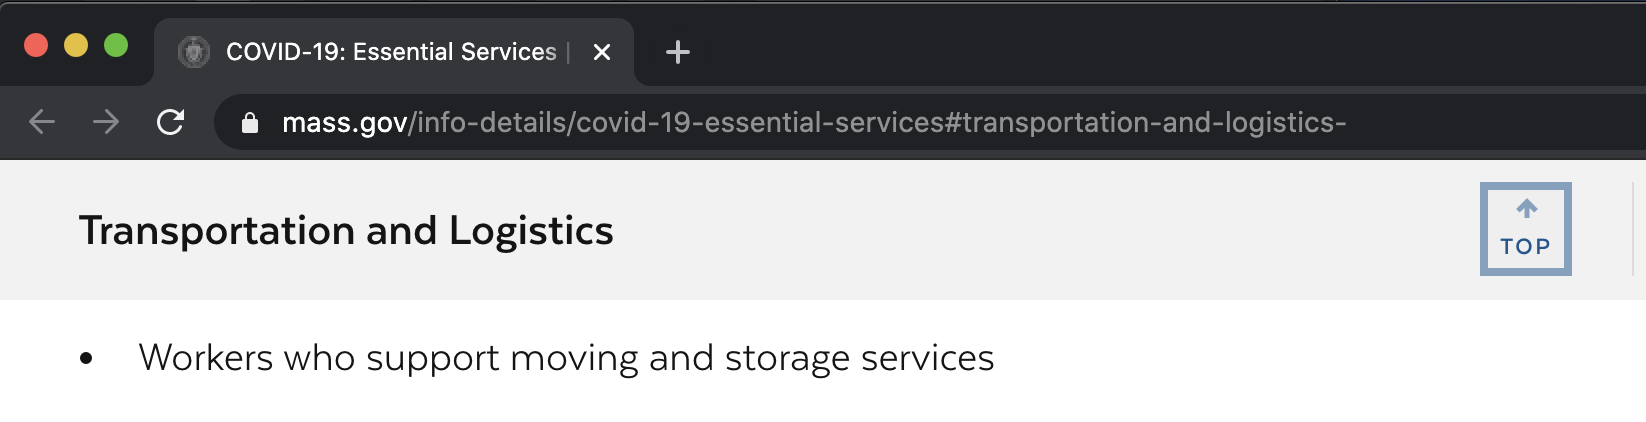Click the TOP label to jump to the page top
Image resolution: width=1646 pixels, height=422 pixels.
[x=1526, y=246]
